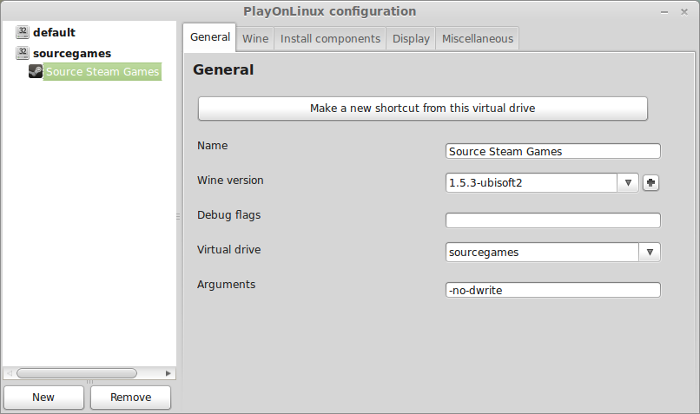This screenshot has width=700, height=414.
Task: Open the Display tab
Action: (411, 39)
